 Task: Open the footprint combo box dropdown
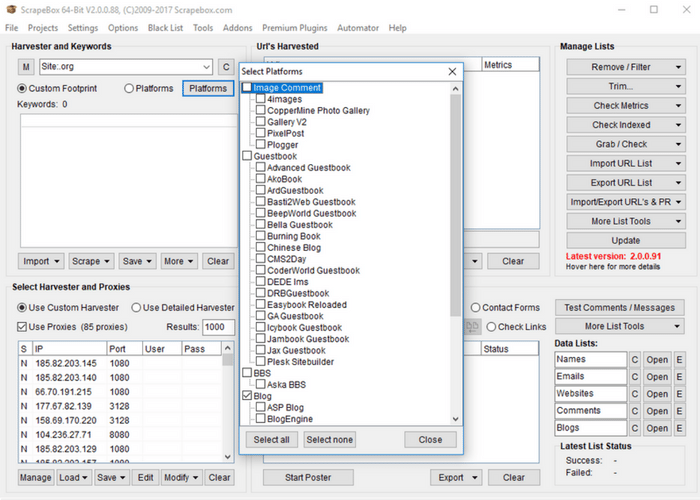tap(206, 67)
